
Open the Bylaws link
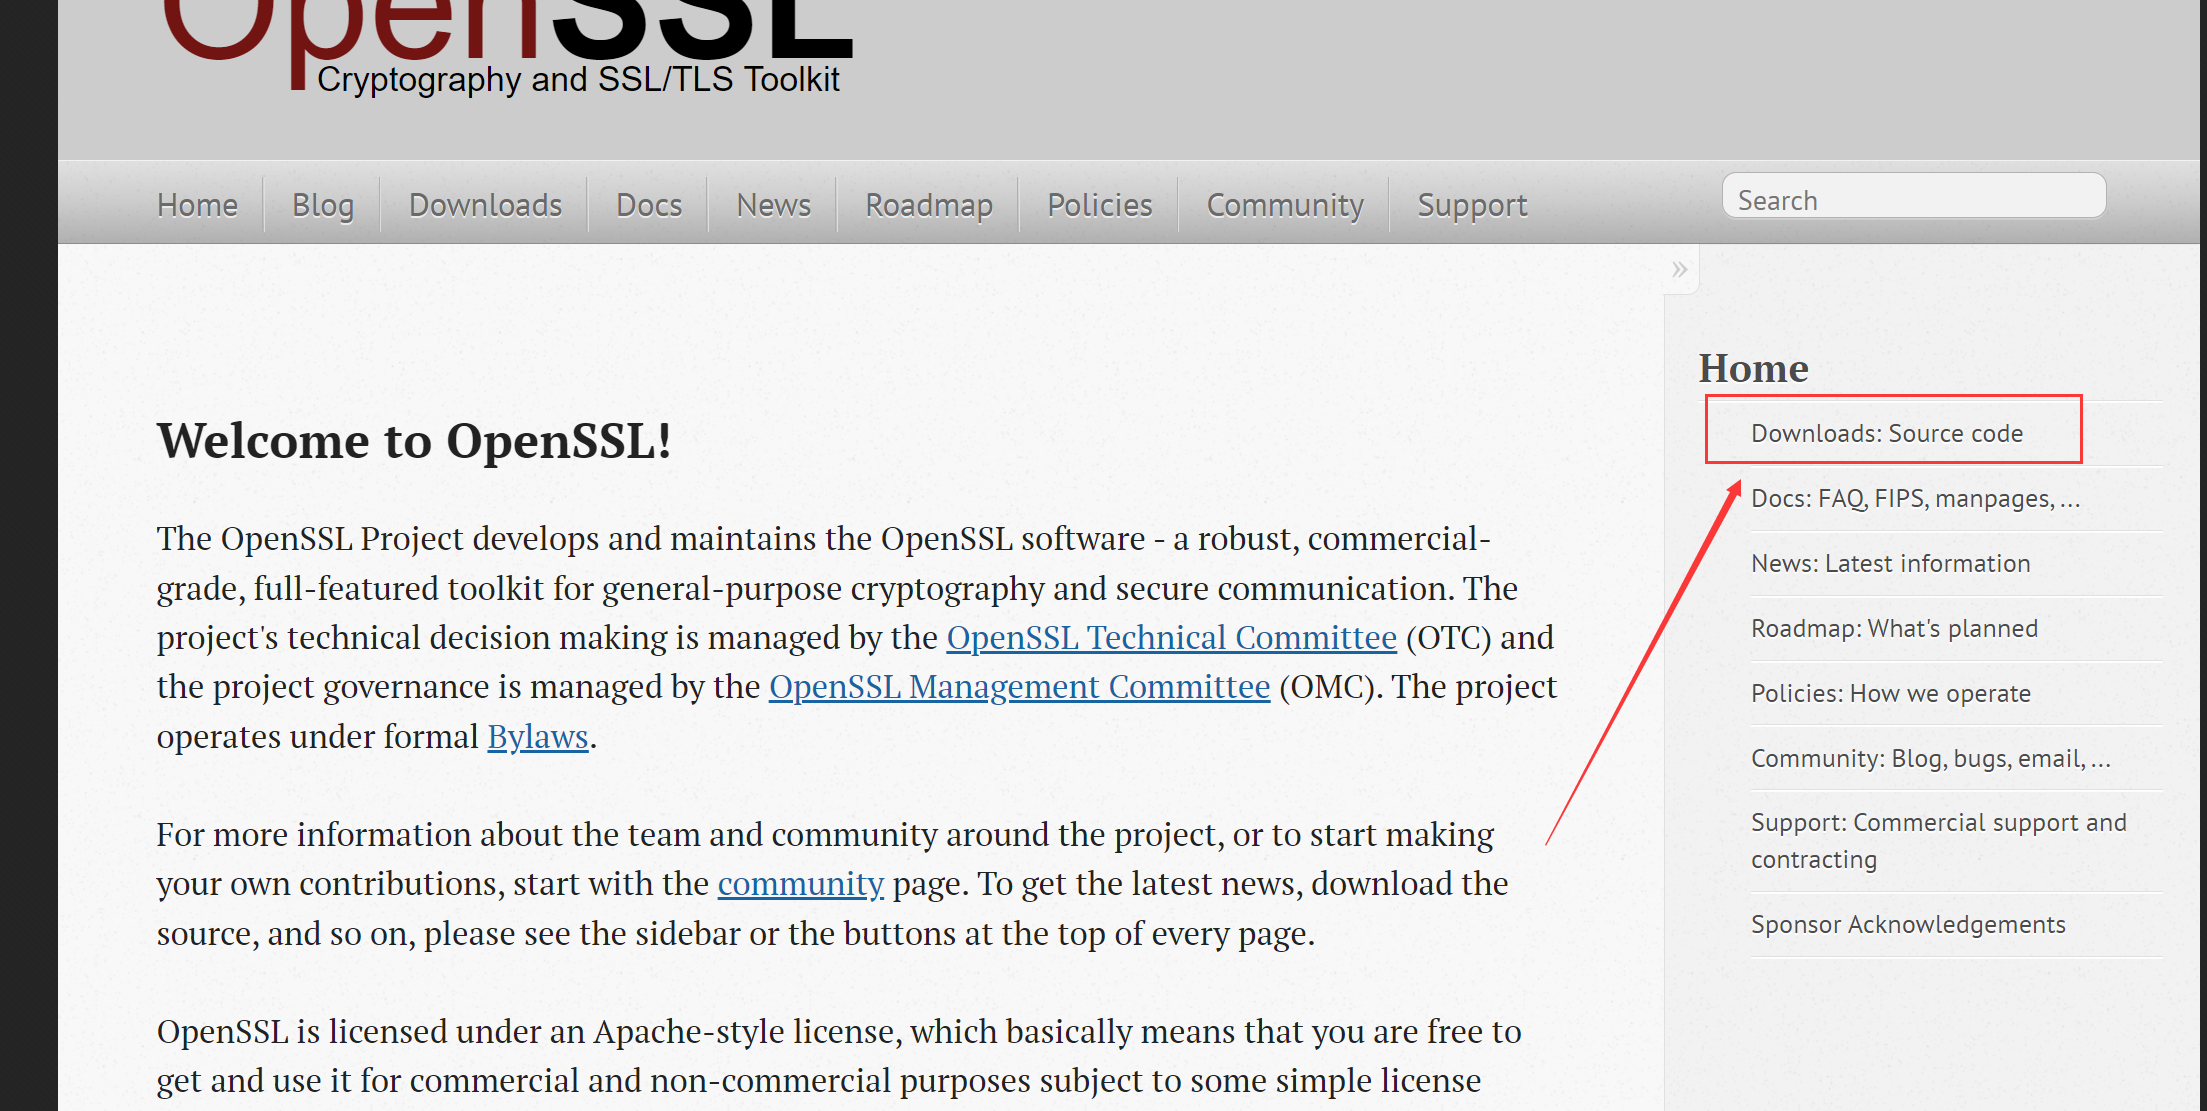coord(537,736)
